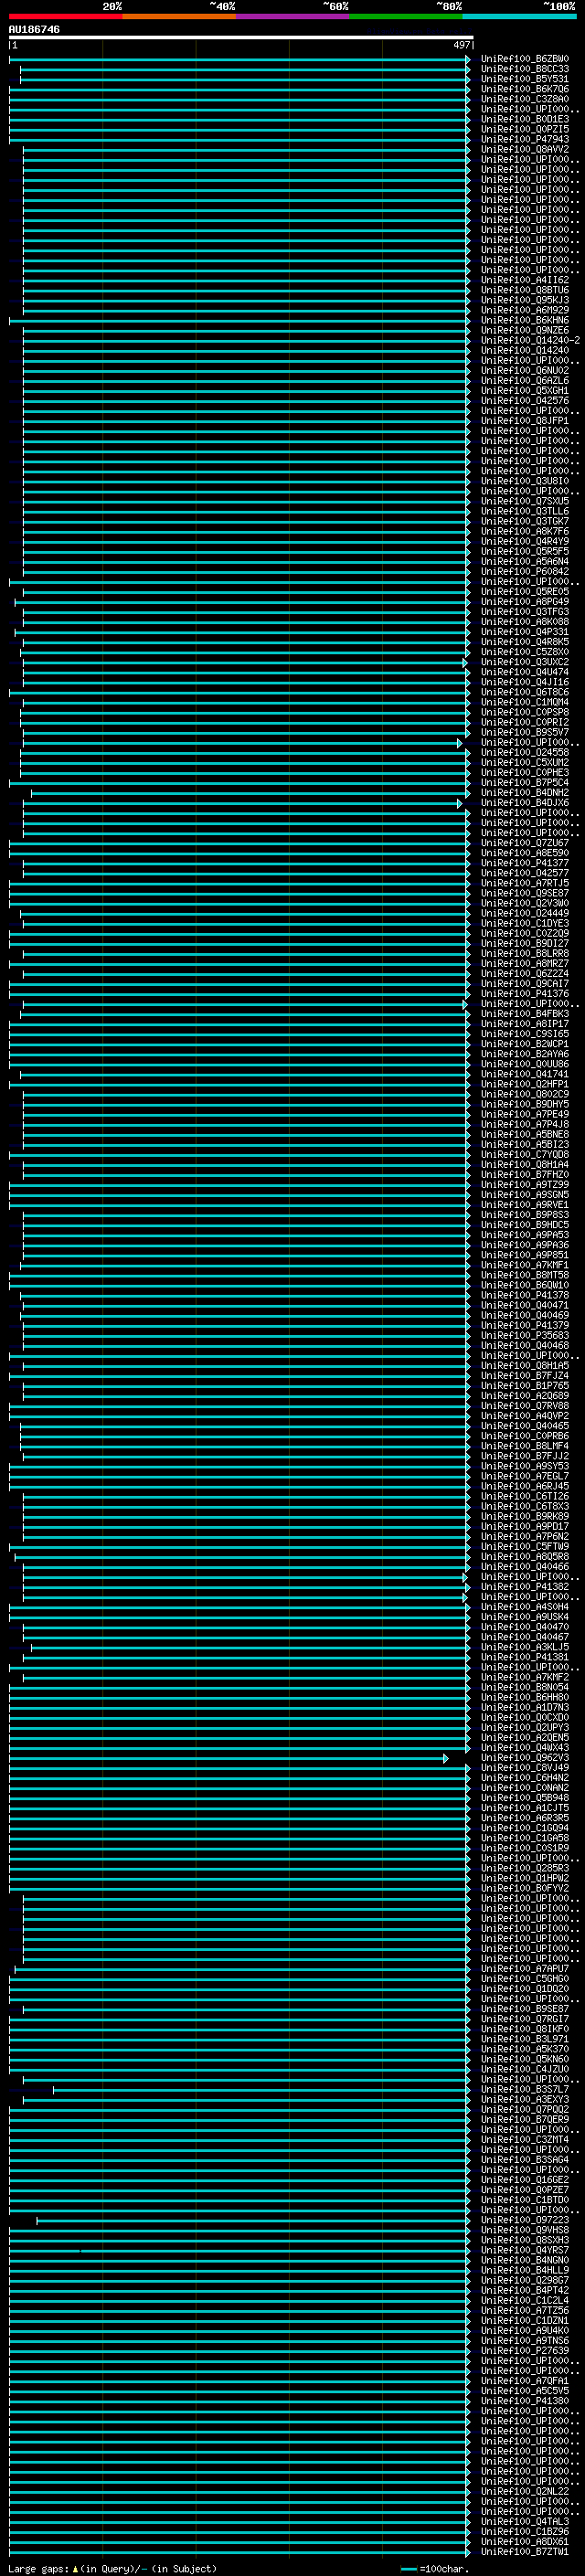The width and height of the screenshot is (585, 2576).
Task: Open hit UniRef100_B6ZBW0
Action: click(x=525, y=59)
